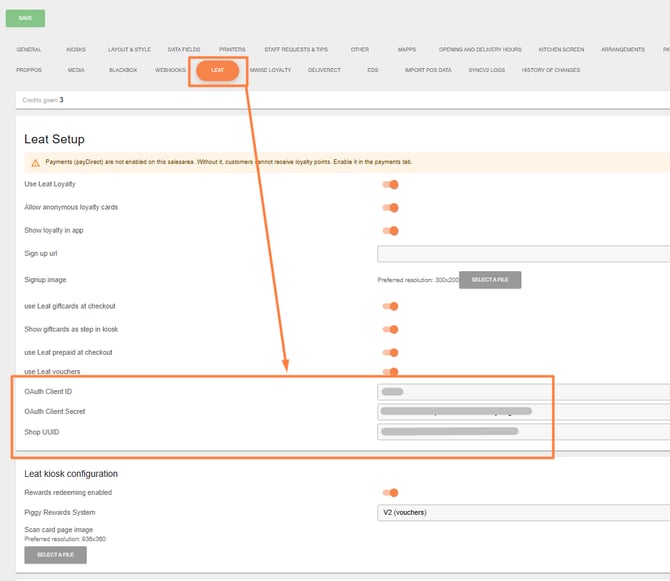Toggle Rewards redeeming enabled switch
670x581 pixels.
(391, 492)
